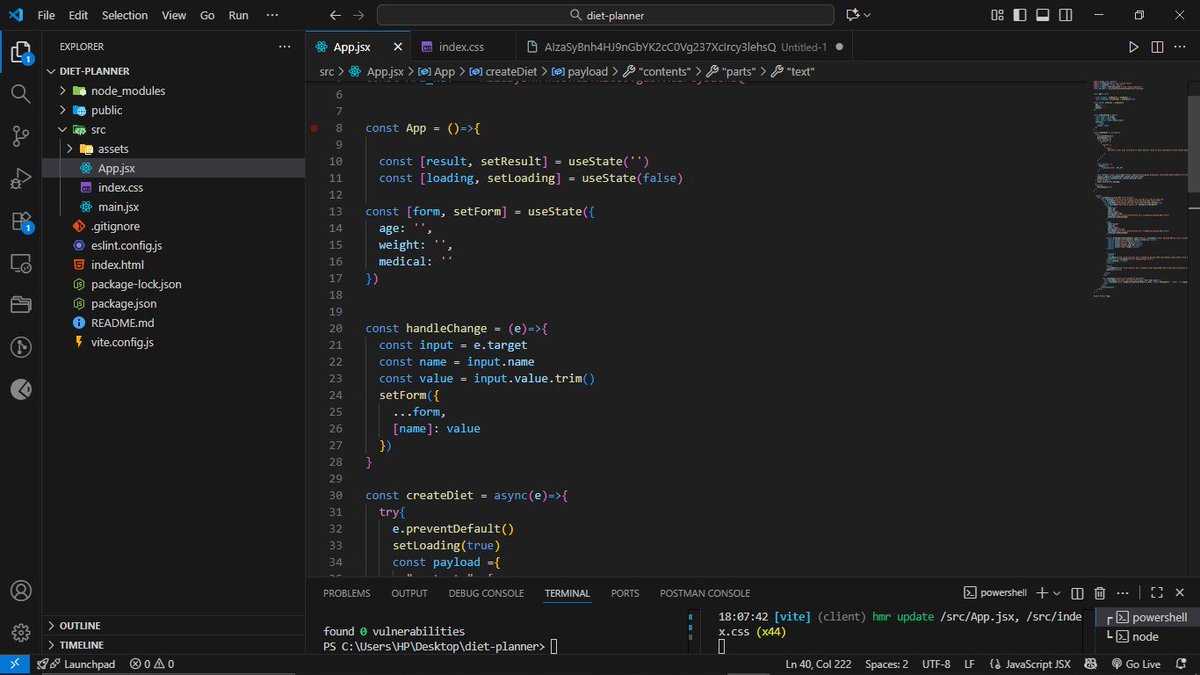Image resolution: width=1200 pixels, height=675 pixels.
Task: Open Explorer Views and More Actions ellipsis
Action: point(284,46)
